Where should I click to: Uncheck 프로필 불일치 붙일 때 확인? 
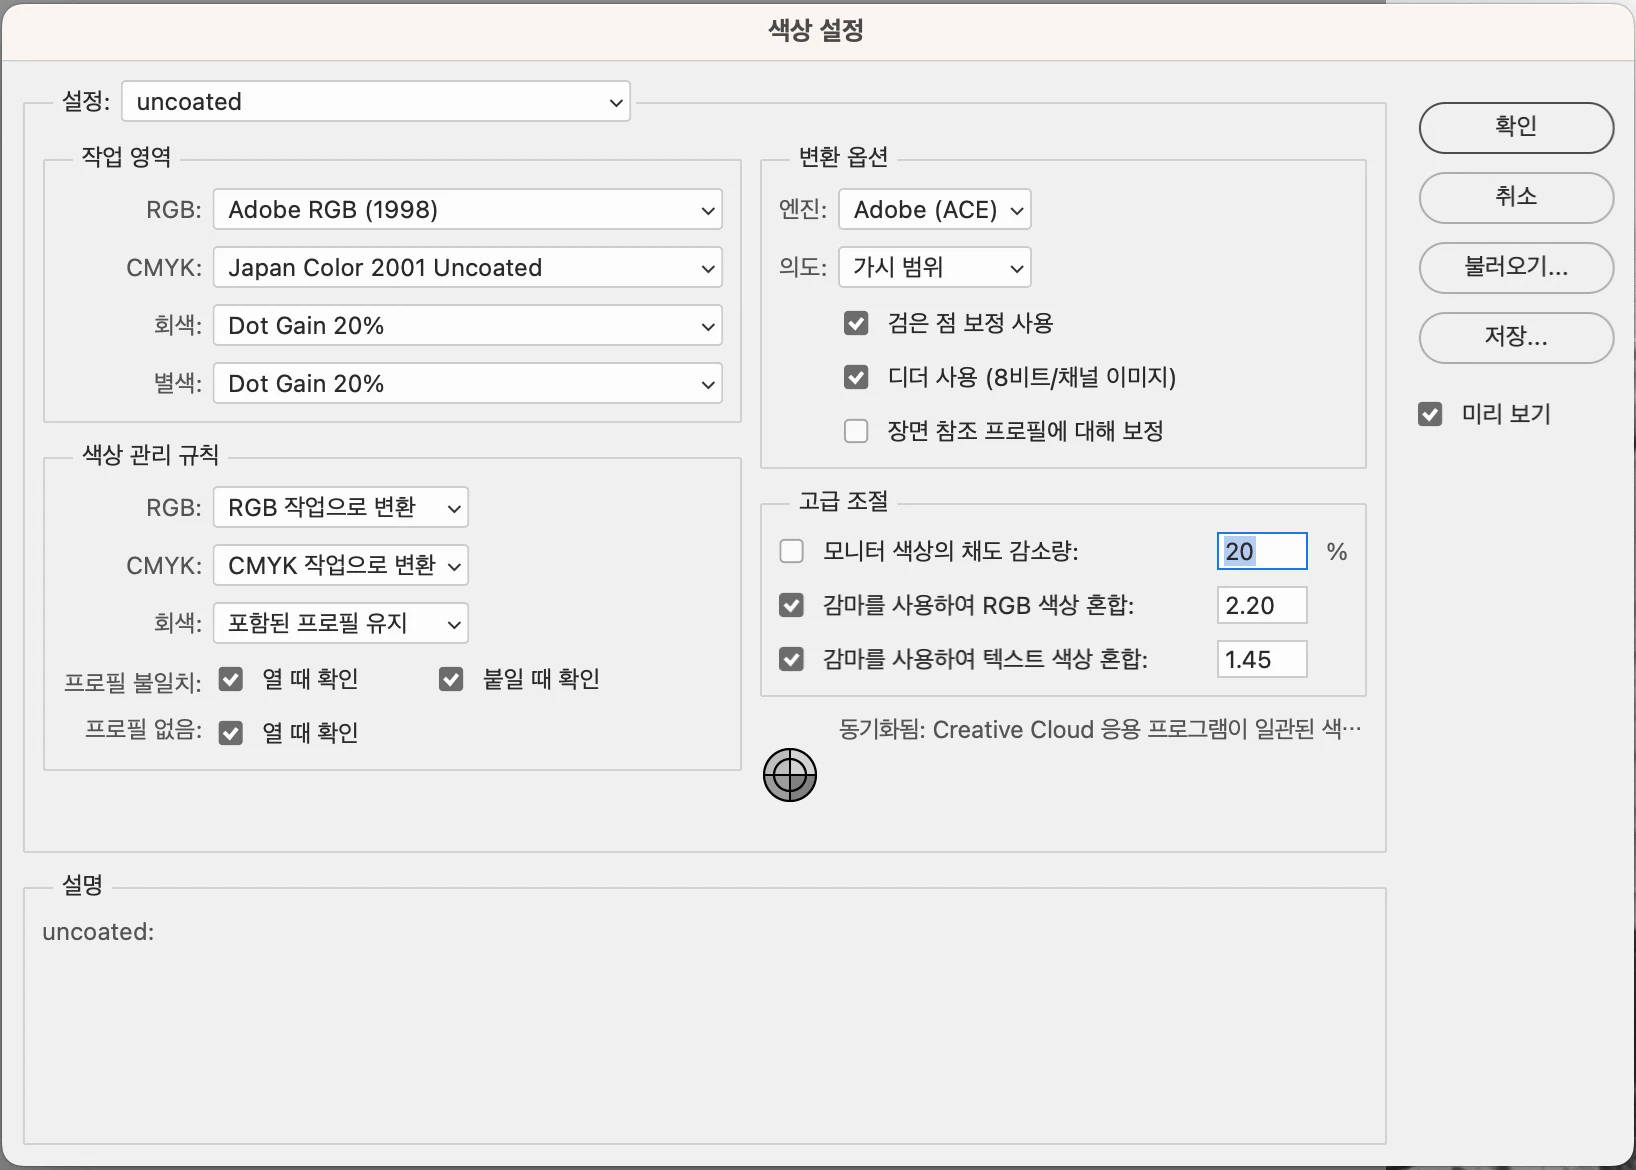[x=451, y=680]
